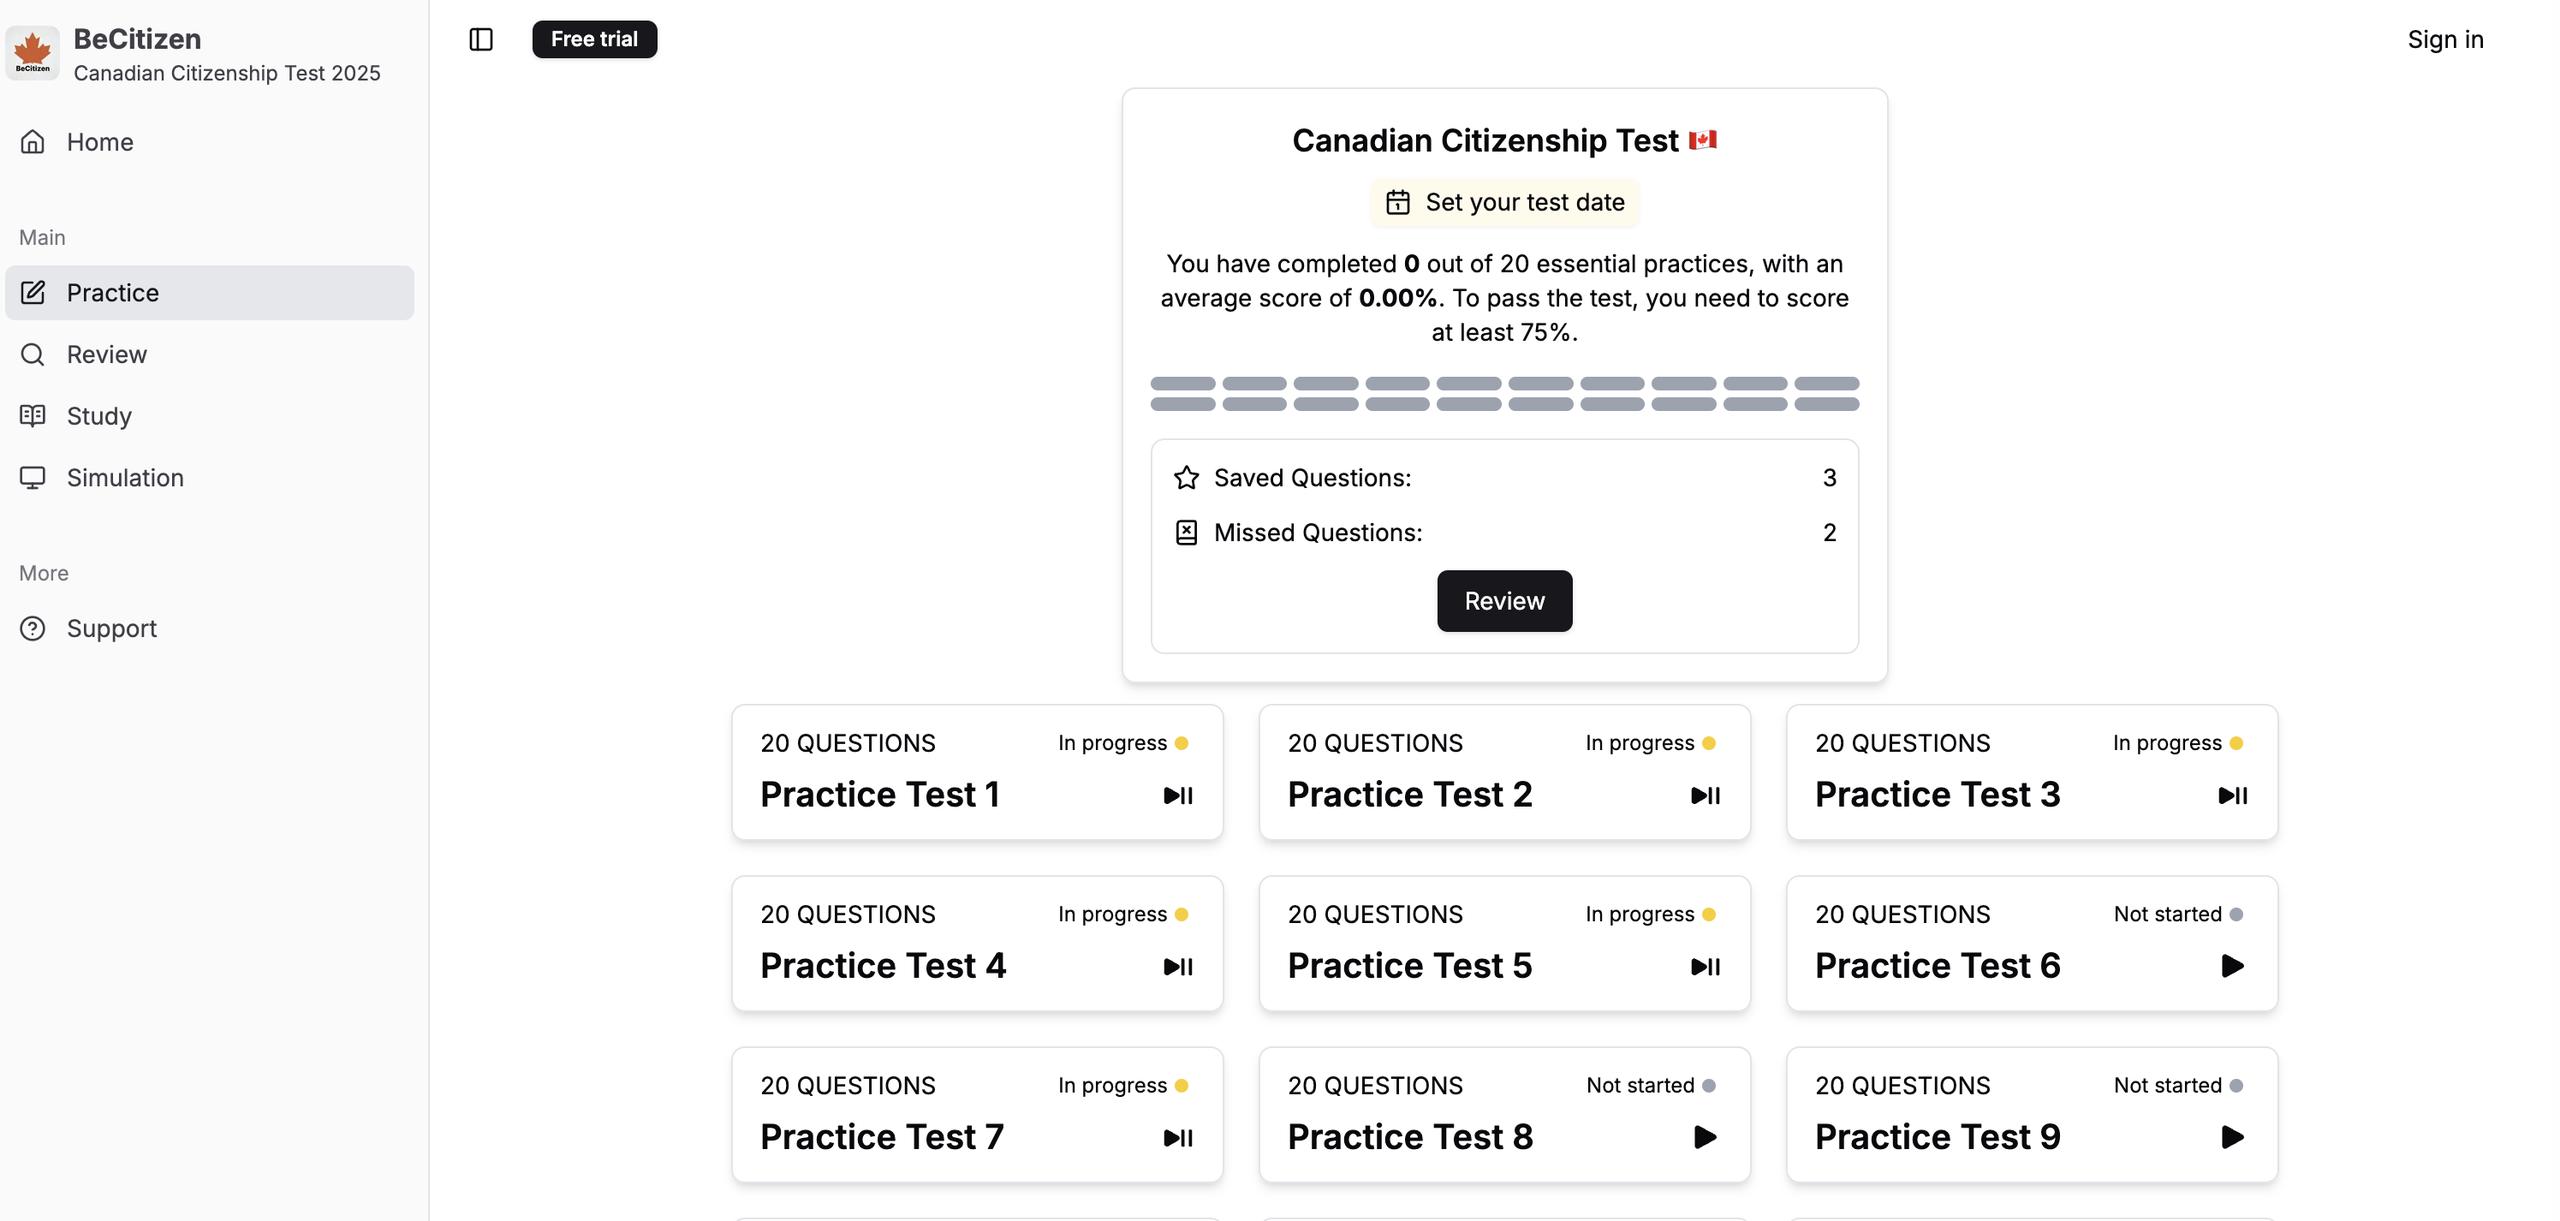Open the Home page from sidebar
This screenshot has height=1221, width=2560.
click(x=99, y=142)
